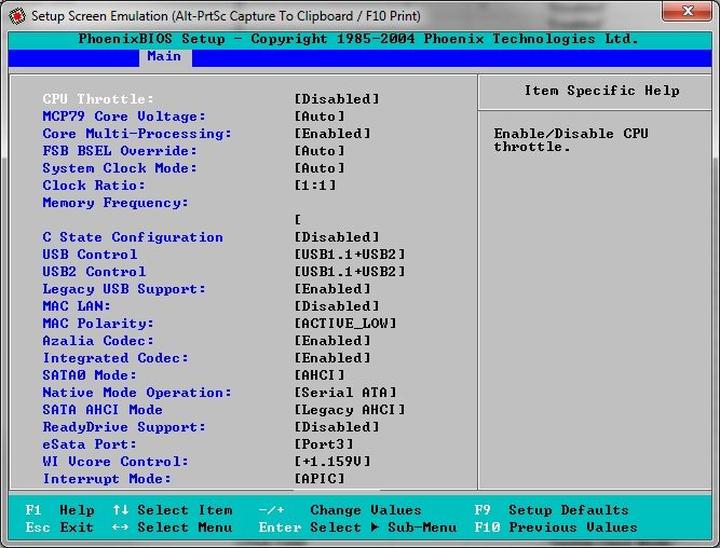Click the Memory Frequency label
This screenshot has width=720, height=548.
tap(115, 203)
